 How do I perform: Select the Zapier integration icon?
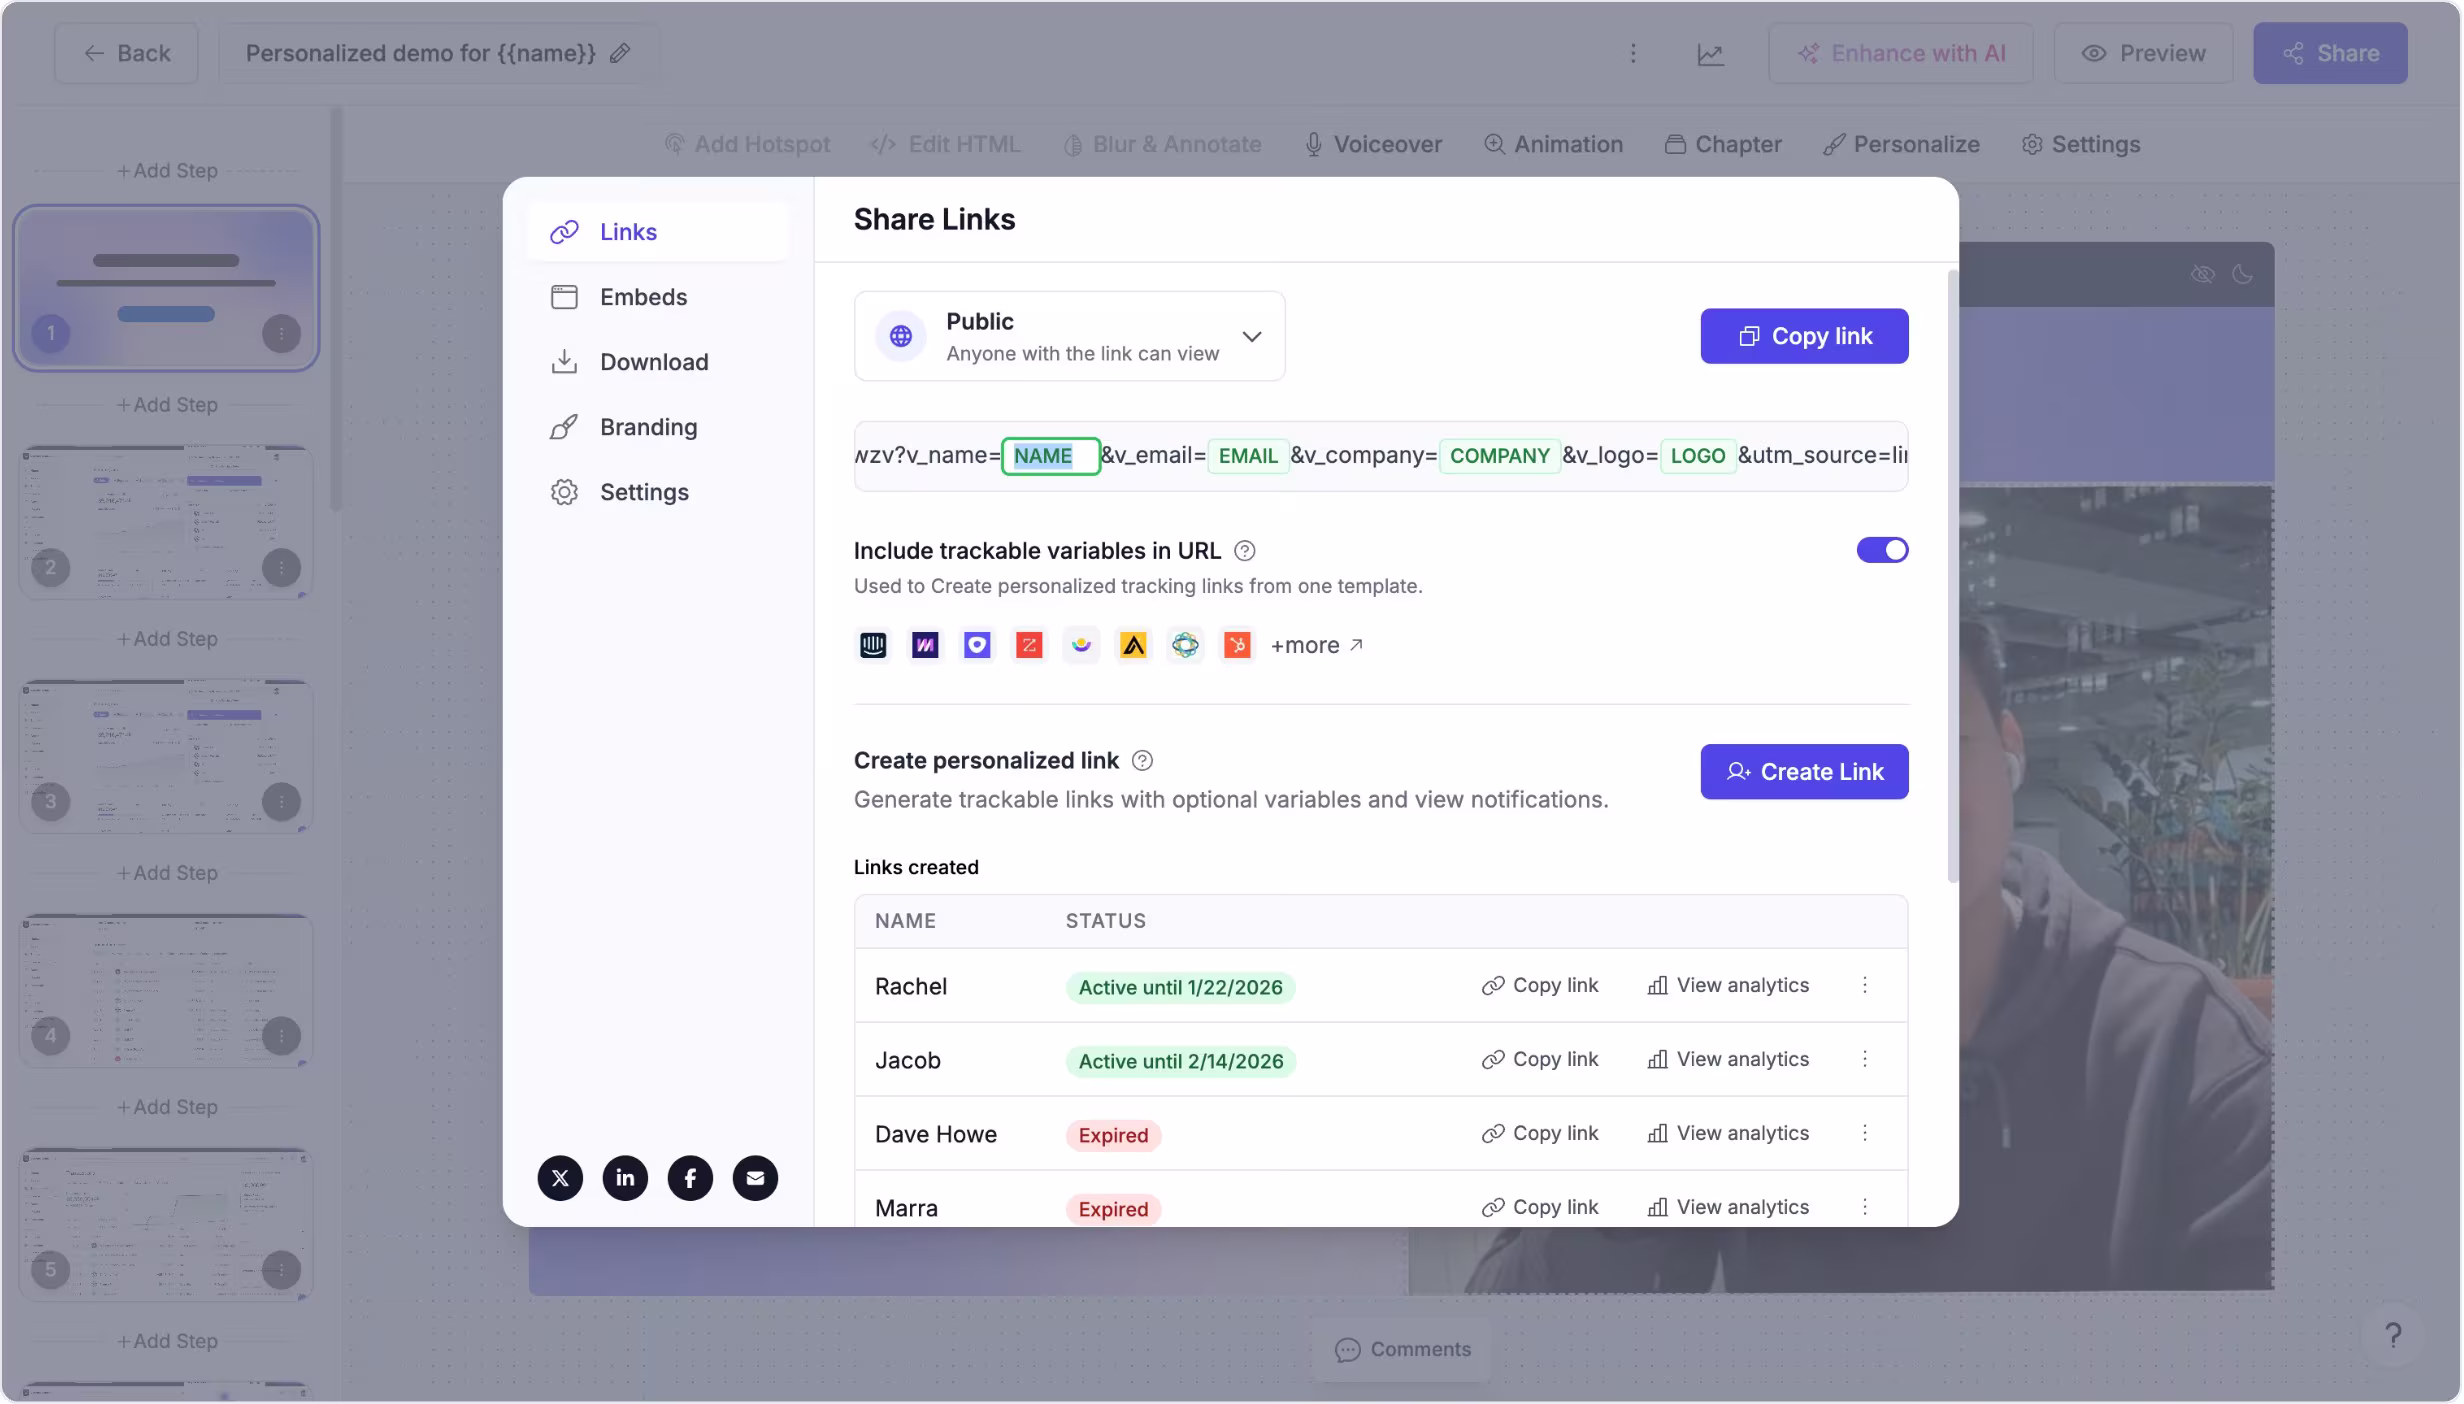pos(1029,645)
